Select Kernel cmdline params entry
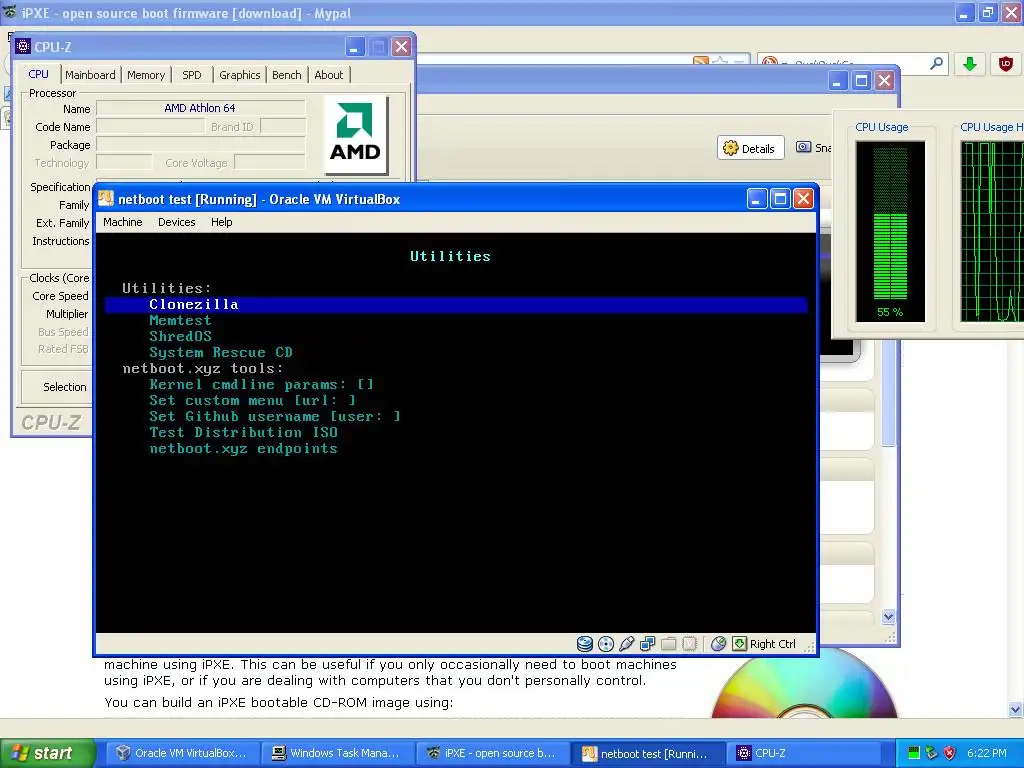This screenshot has height=768, width=1024. tap(261, 385)
